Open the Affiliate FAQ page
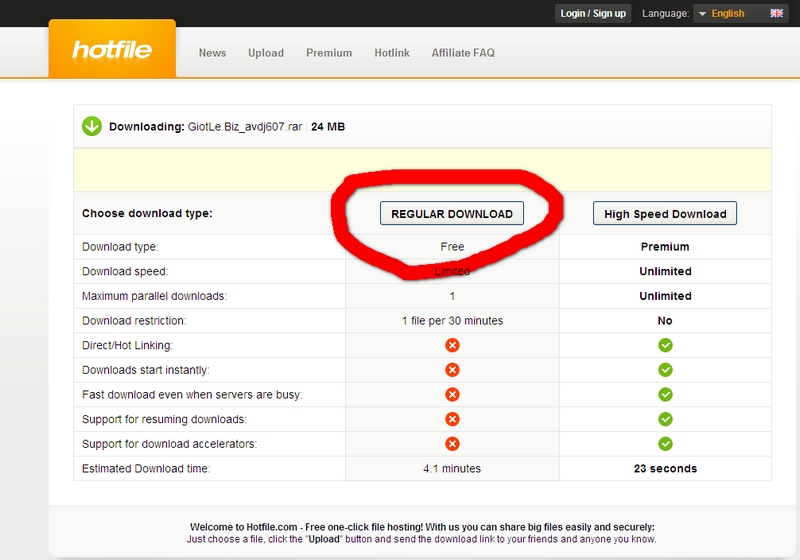This screenshot has width=800, height=560. [463, 53]
